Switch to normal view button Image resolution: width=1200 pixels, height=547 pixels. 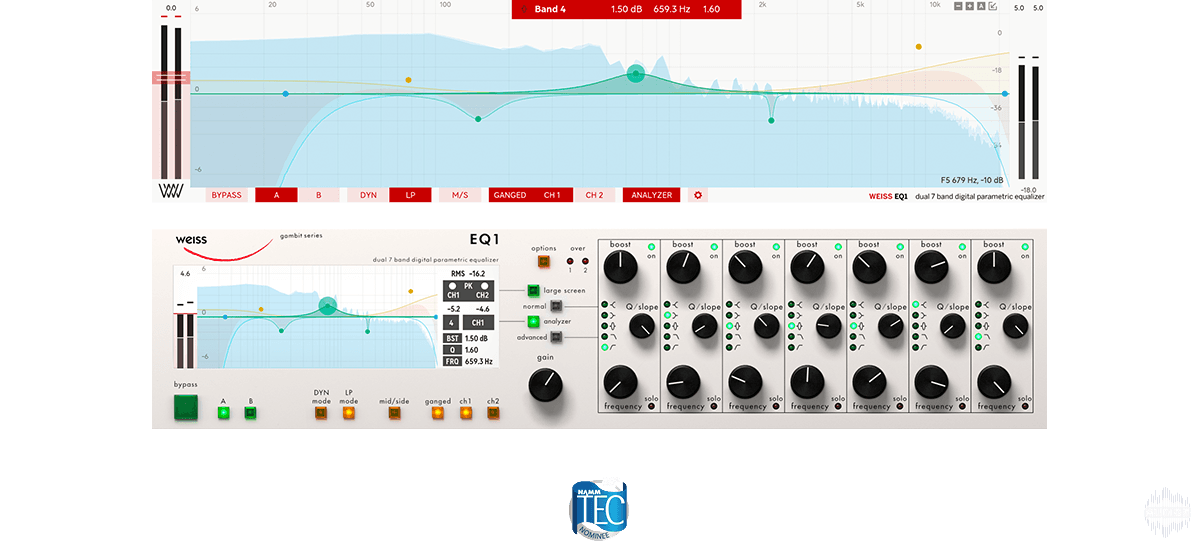tap(557, 306)
